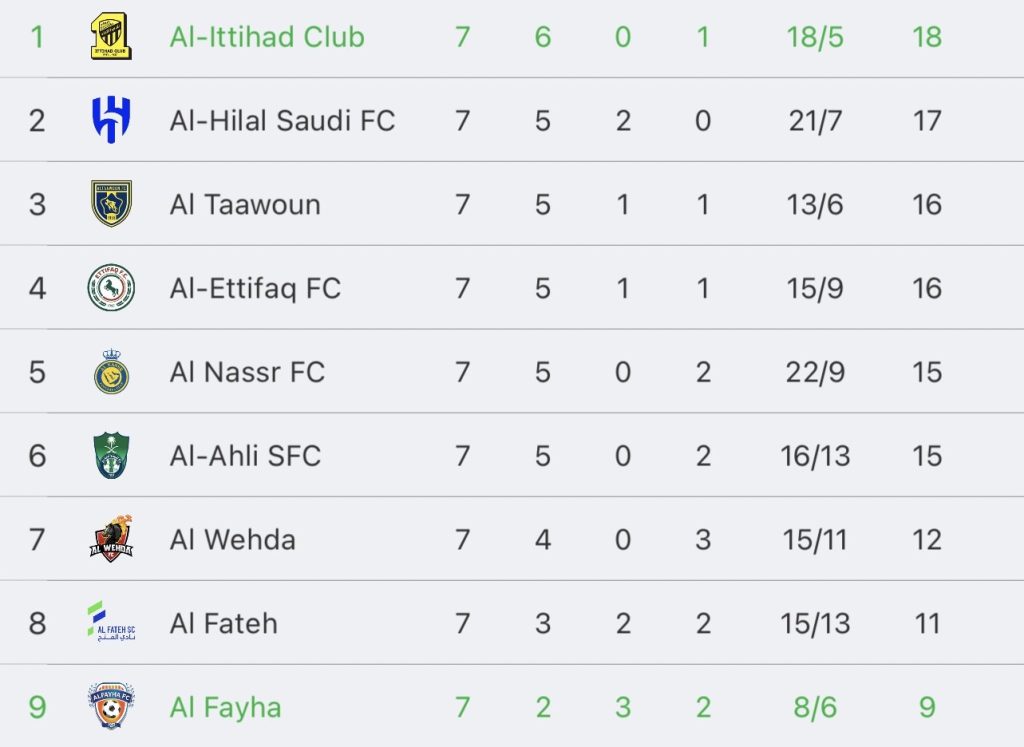The height and width of the screenshot is (747, 1024).
Task: Click the Al-Ittihad Club crest icon
Action: 111,37
